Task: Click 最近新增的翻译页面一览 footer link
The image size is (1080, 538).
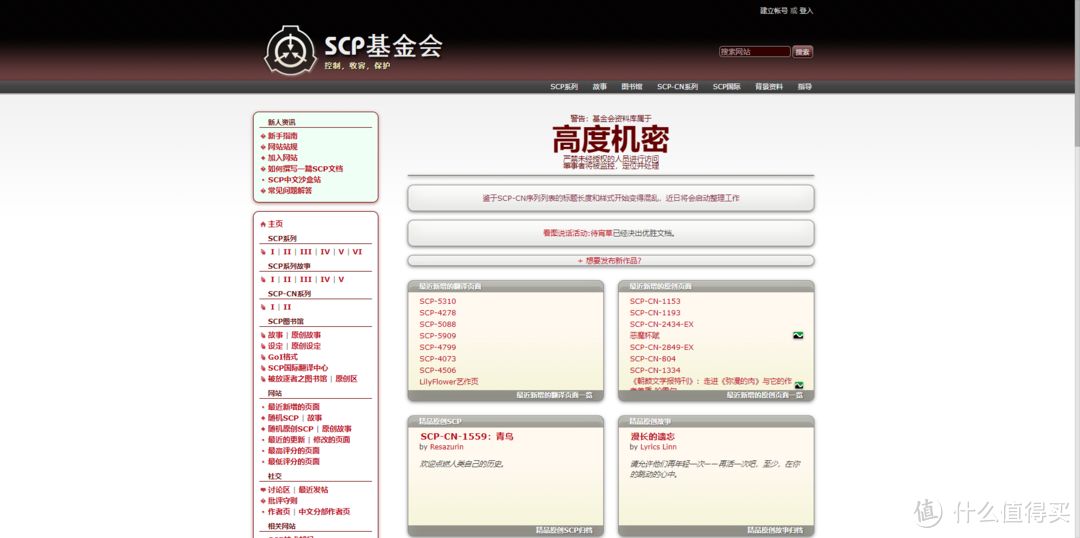Action: coord(554,395)
